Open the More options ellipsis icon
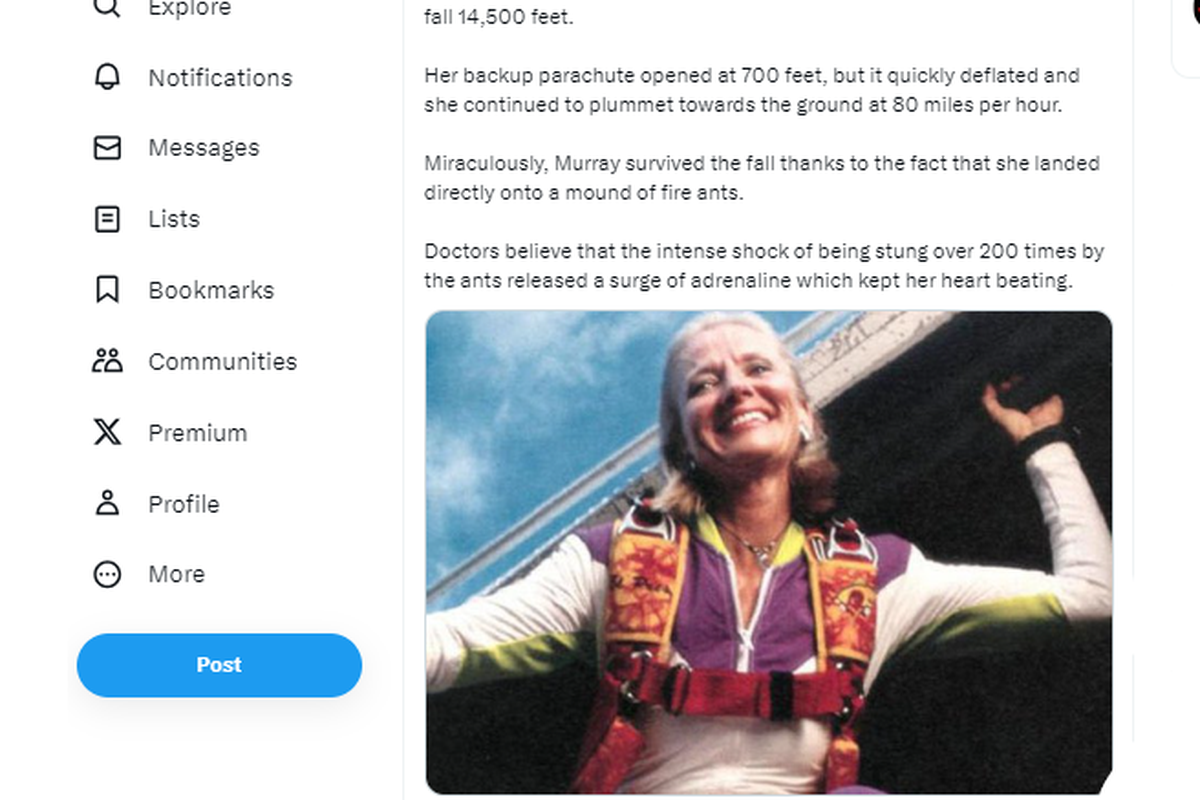Viewport: 1200px width, 800px height. click(x=106, y=574)
